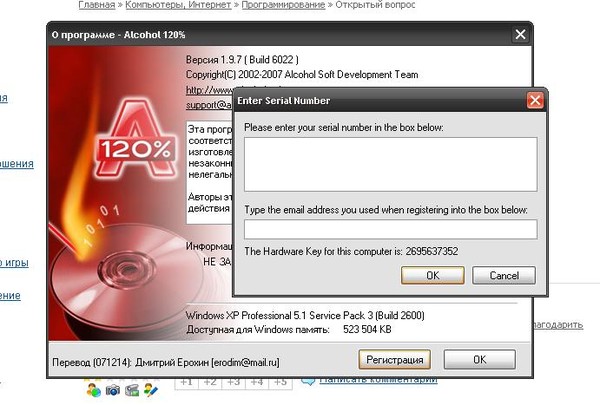Click the Alcohol 120% logo in the about window
Image resolution: width=600 pixels, height=405 pixels.
[135, 140]
